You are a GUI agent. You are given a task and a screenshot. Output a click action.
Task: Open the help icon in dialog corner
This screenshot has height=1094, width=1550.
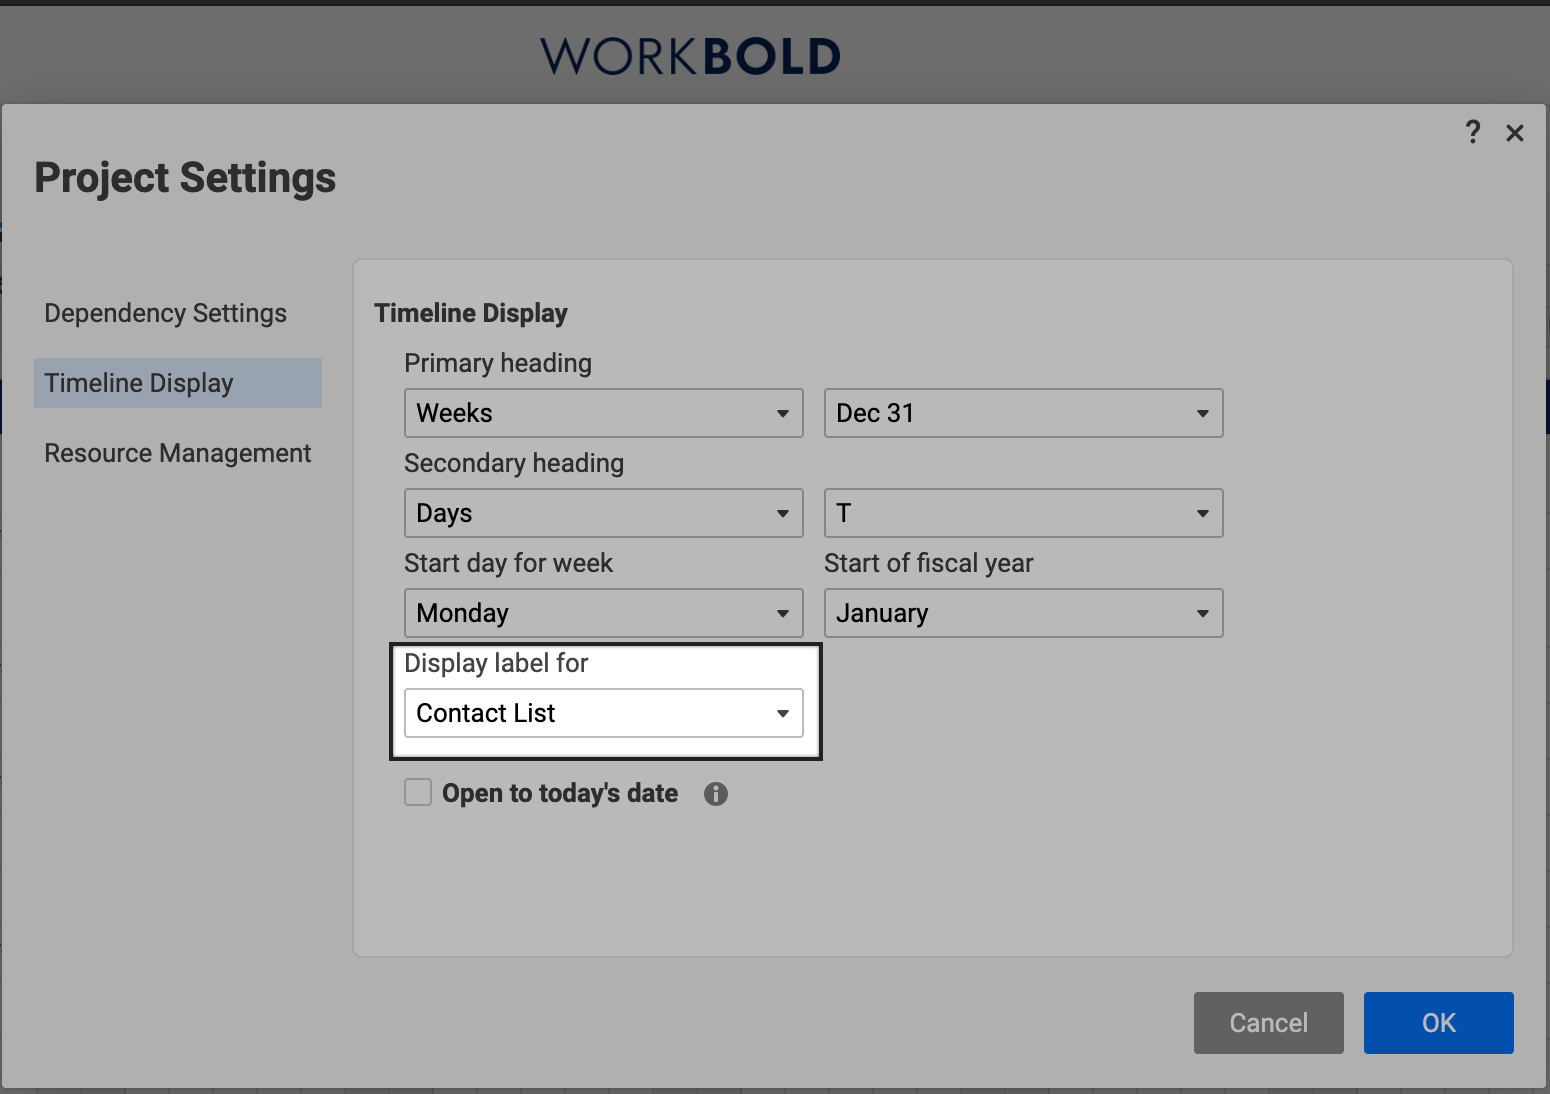click(x=1473, y=132)
